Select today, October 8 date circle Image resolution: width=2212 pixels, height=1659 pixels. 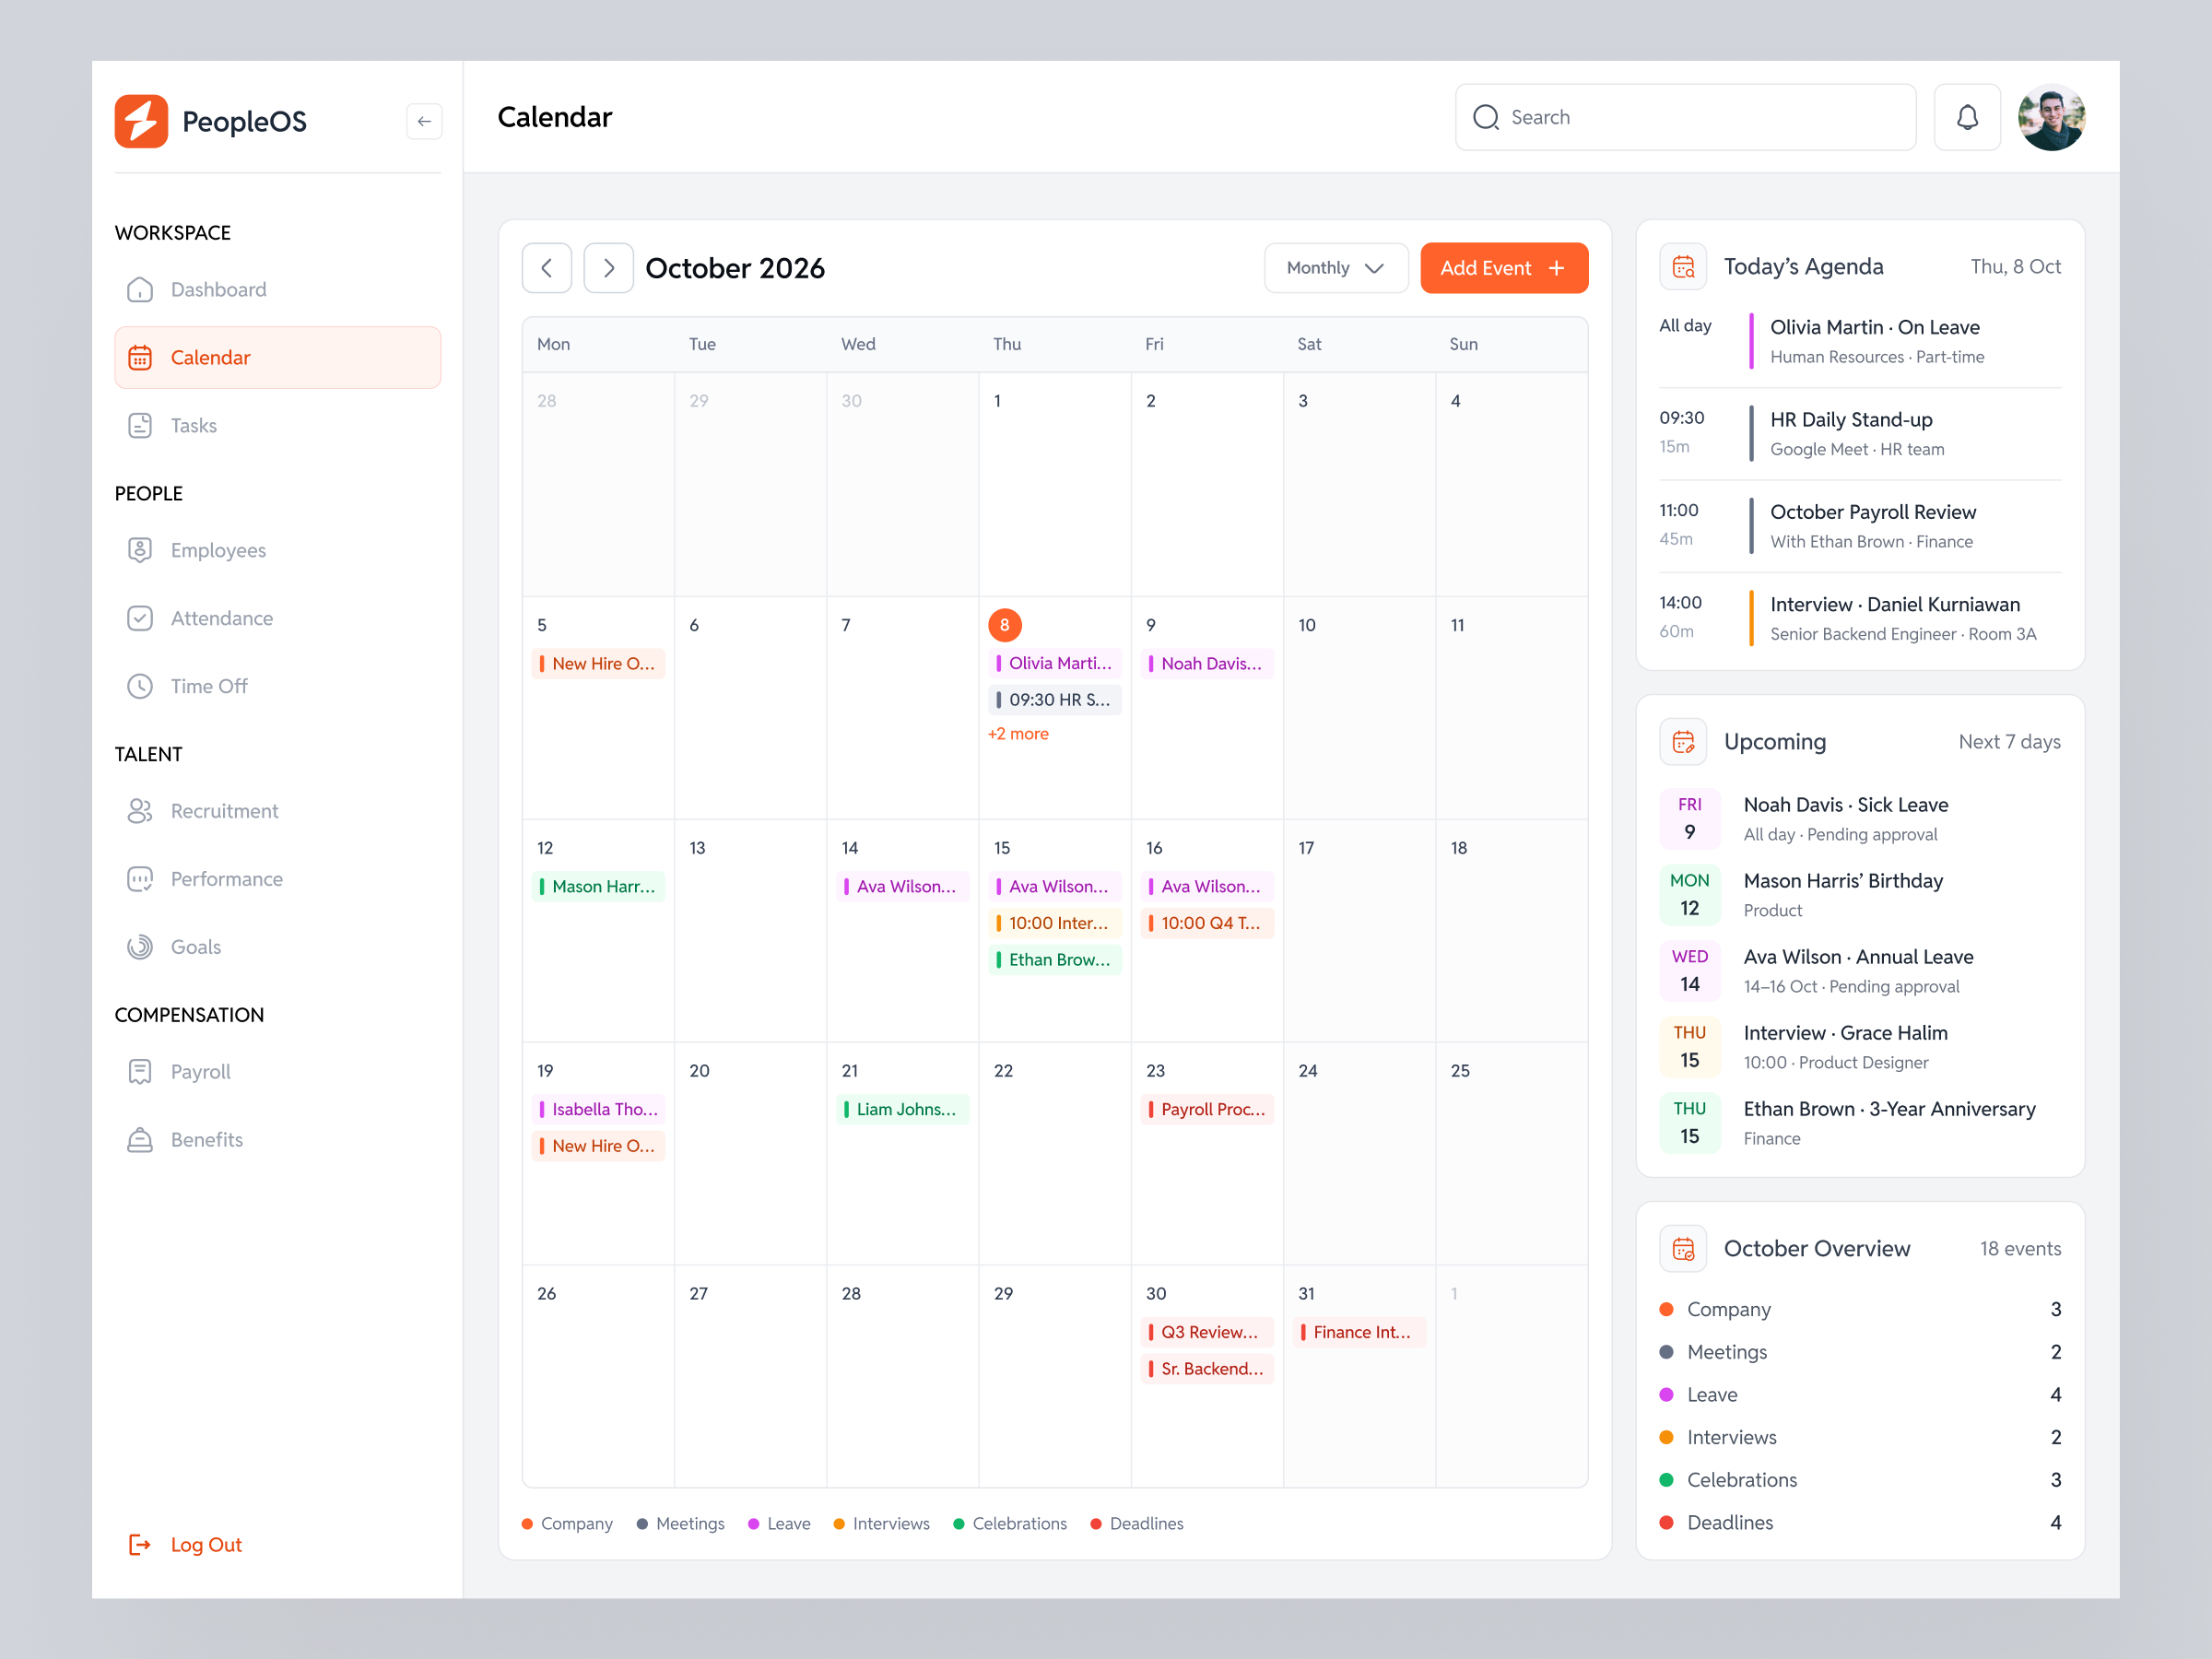pyautogui.click(x=1004, y=625)
